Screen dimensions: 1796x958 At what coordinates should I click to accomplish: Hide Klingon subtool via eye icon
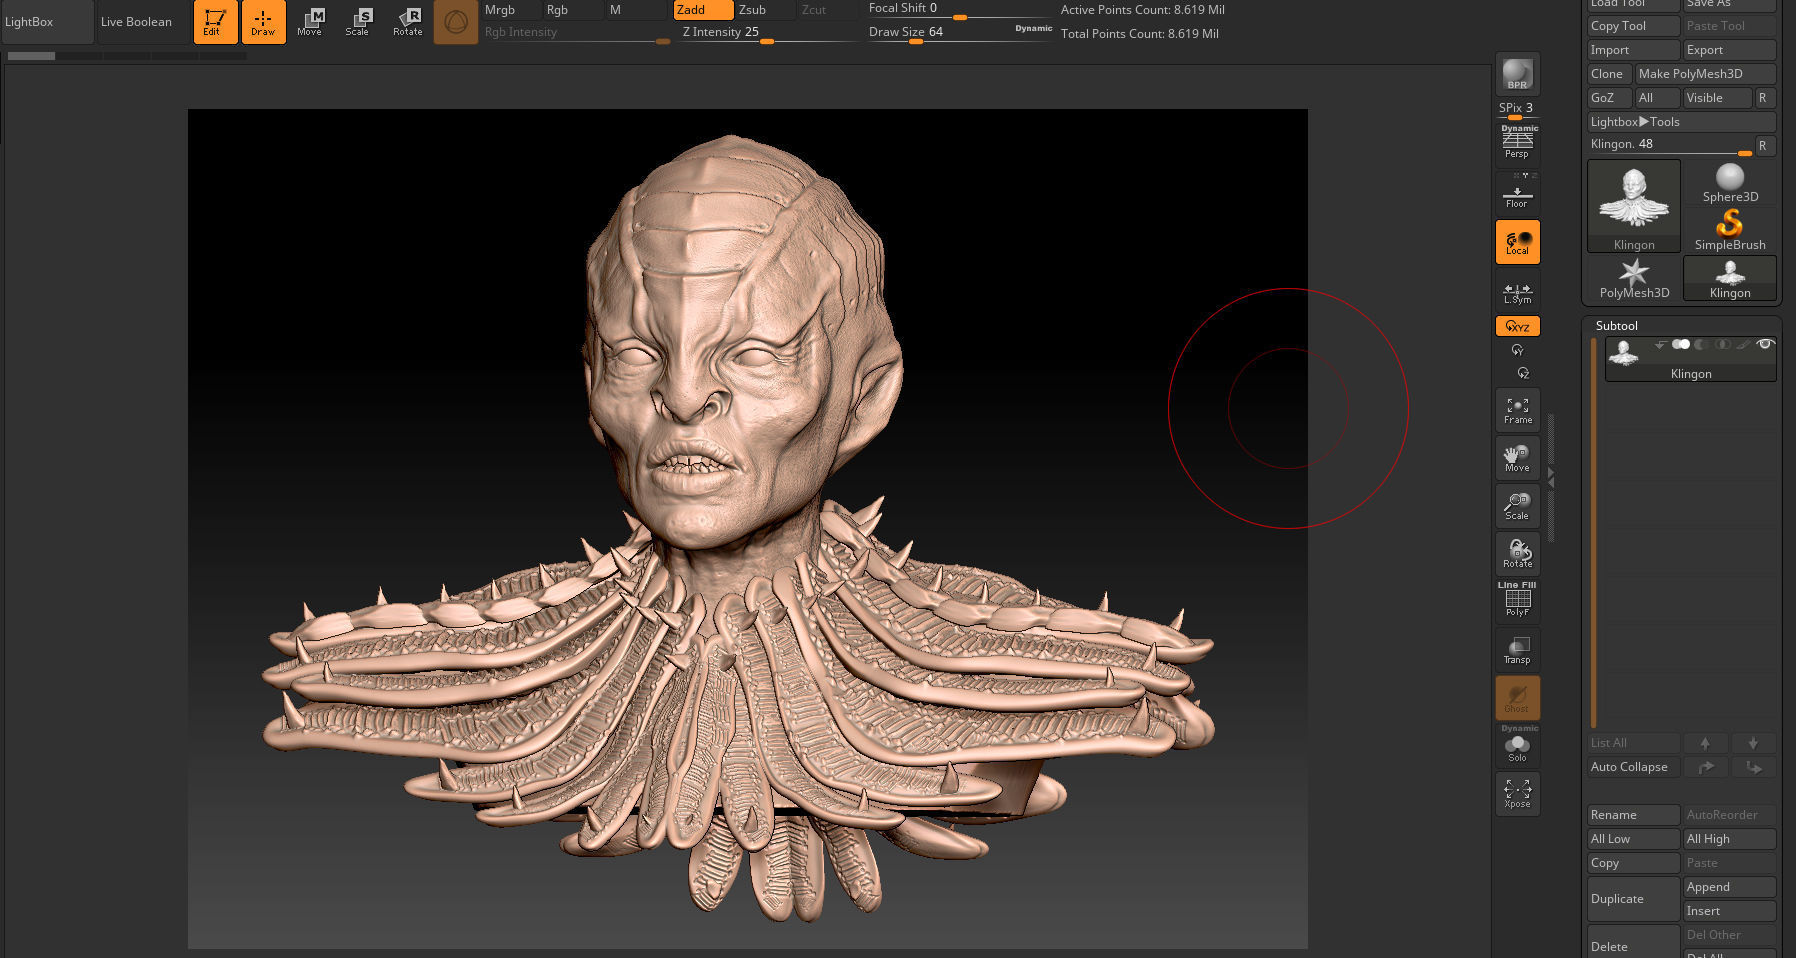click(x=1765, y=344)
